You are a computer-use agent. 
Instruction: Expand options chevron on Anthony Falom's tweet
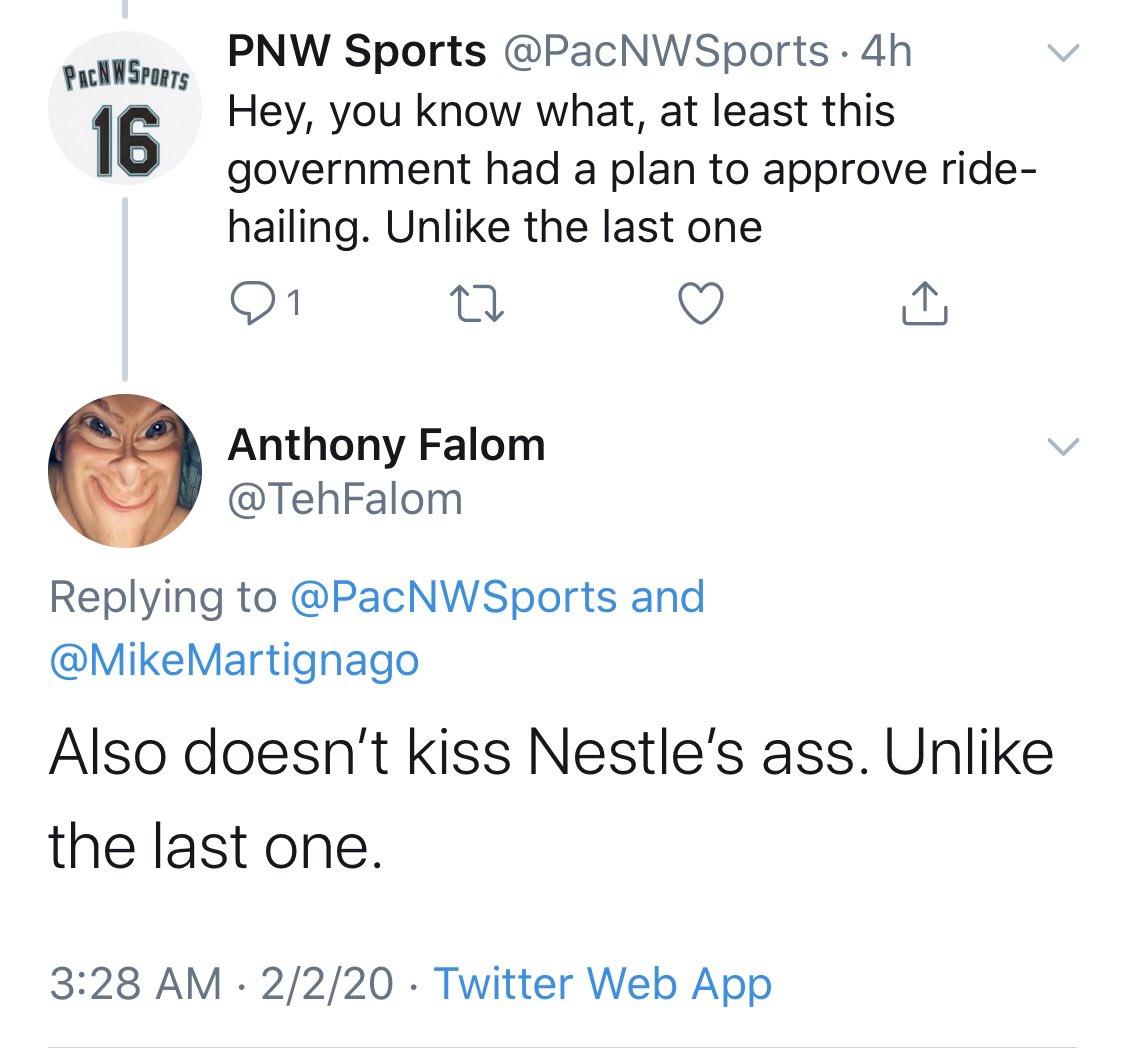pyautogui.click(x=1062, y=447)
